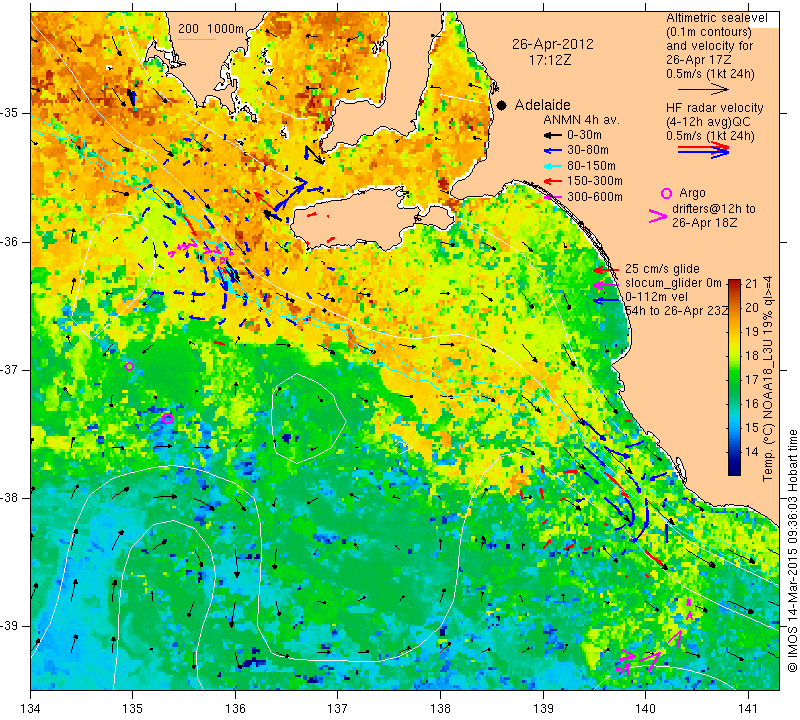The width and height of the screenshot is (800, 720).
Task: Click the red-blue HF radar scale arrows
Action: (703, 150)
